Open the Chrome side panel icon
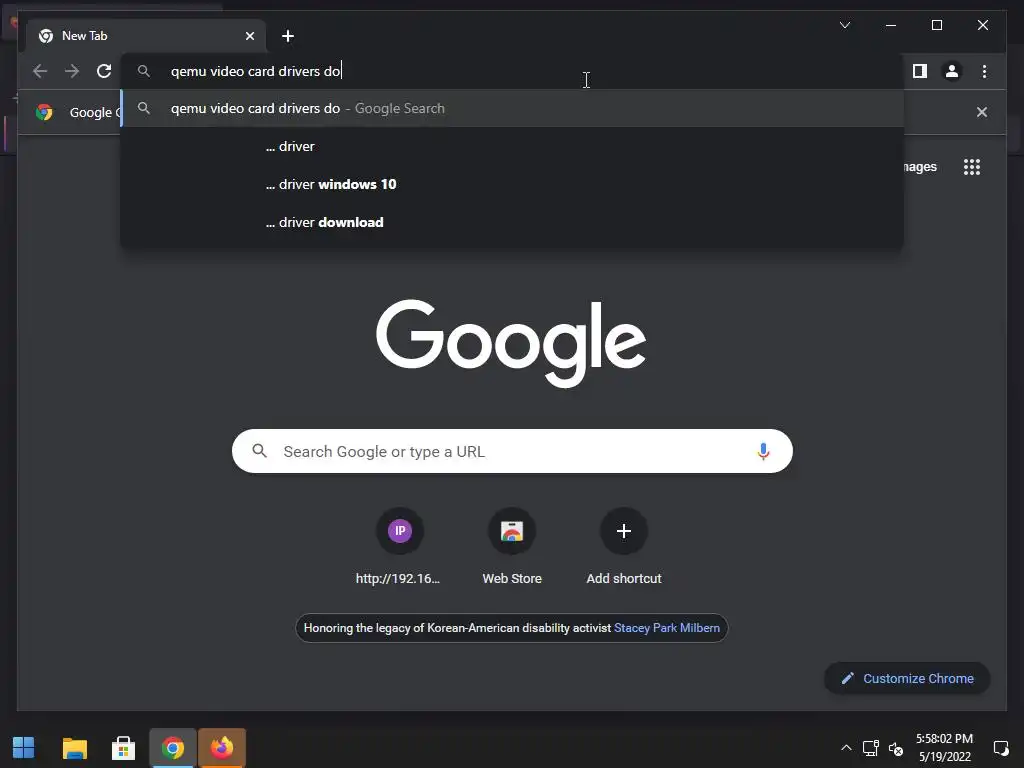This screenshot has width=1024, height=768. (920, 71)
